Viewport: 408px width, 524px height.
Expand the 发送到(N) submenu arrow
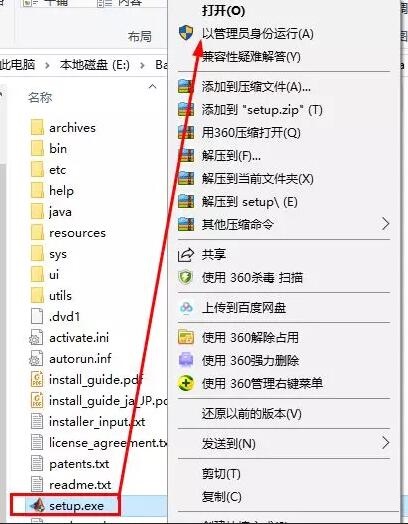(x=385, y=443)
